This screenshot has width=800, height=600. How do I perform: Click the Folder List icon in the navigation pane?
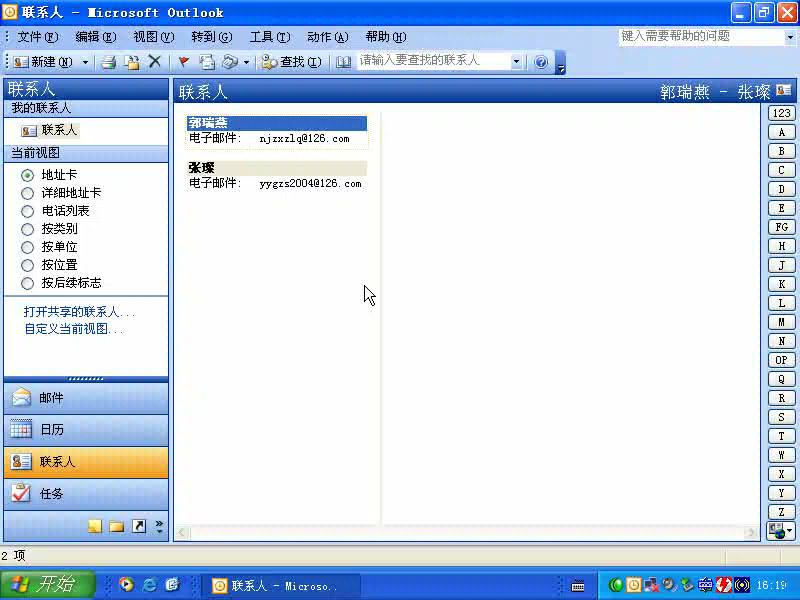coord(117,526)
